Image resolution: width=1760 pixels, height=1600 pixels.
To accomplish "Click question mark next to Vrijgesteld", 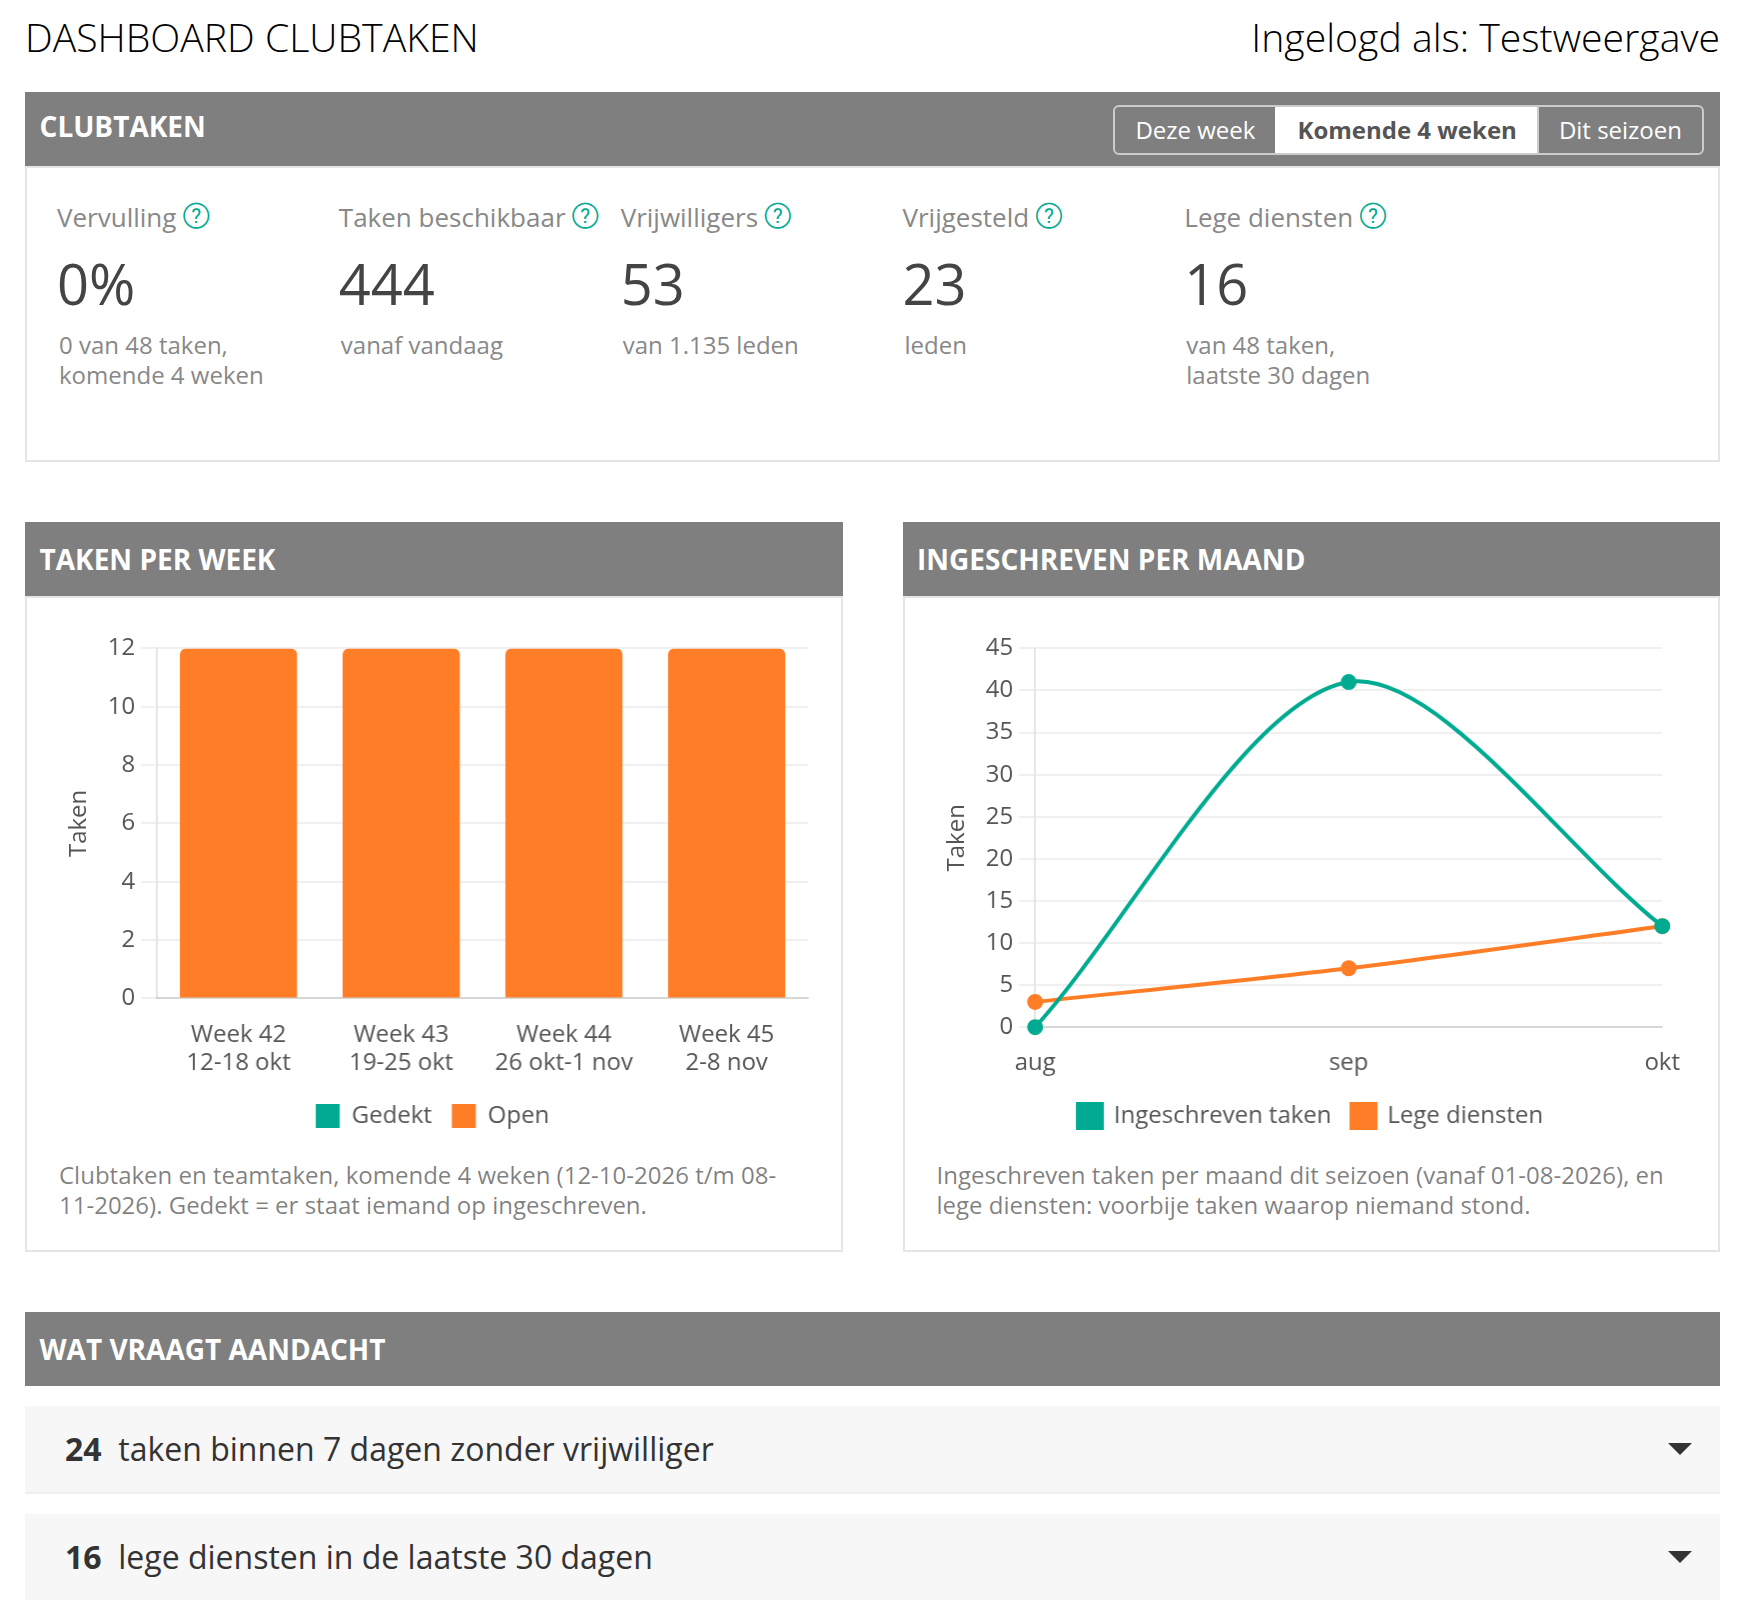I will (1049, 216).
